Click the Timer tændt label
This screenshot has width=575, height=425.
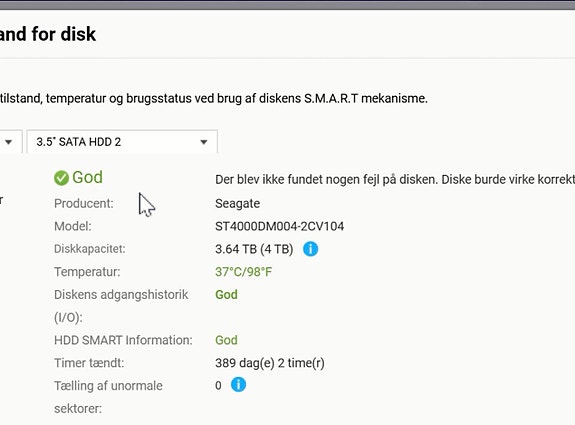coord(89,363)
